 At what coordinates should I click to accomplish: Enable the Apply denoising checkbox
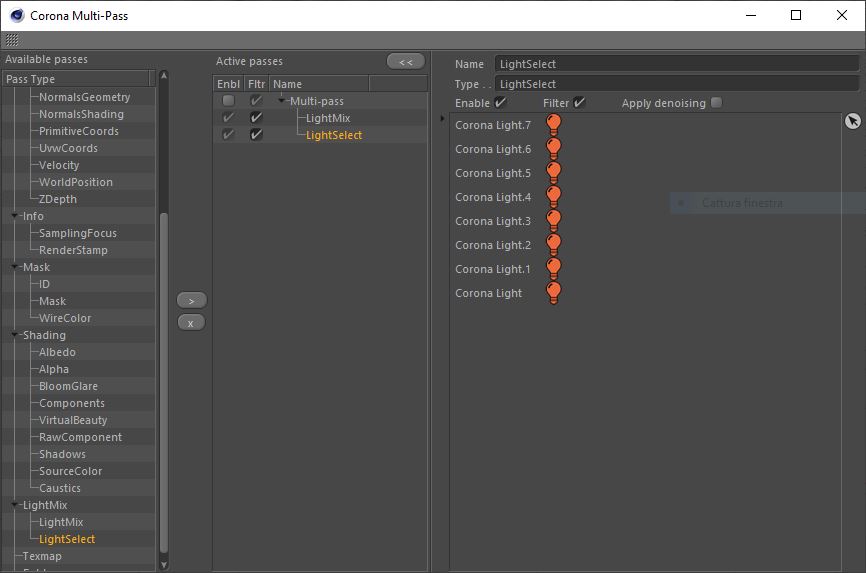tap(716, 102)
